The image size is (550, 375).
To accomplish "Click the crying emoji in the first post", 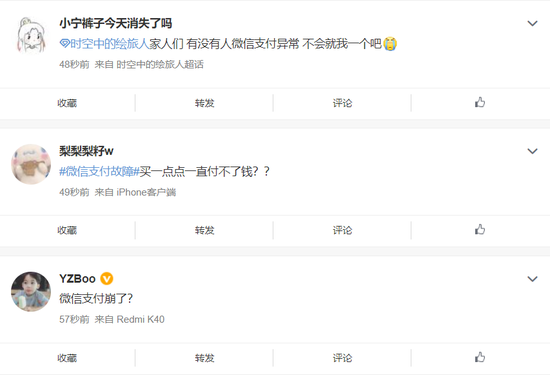I will click(390, 43).
